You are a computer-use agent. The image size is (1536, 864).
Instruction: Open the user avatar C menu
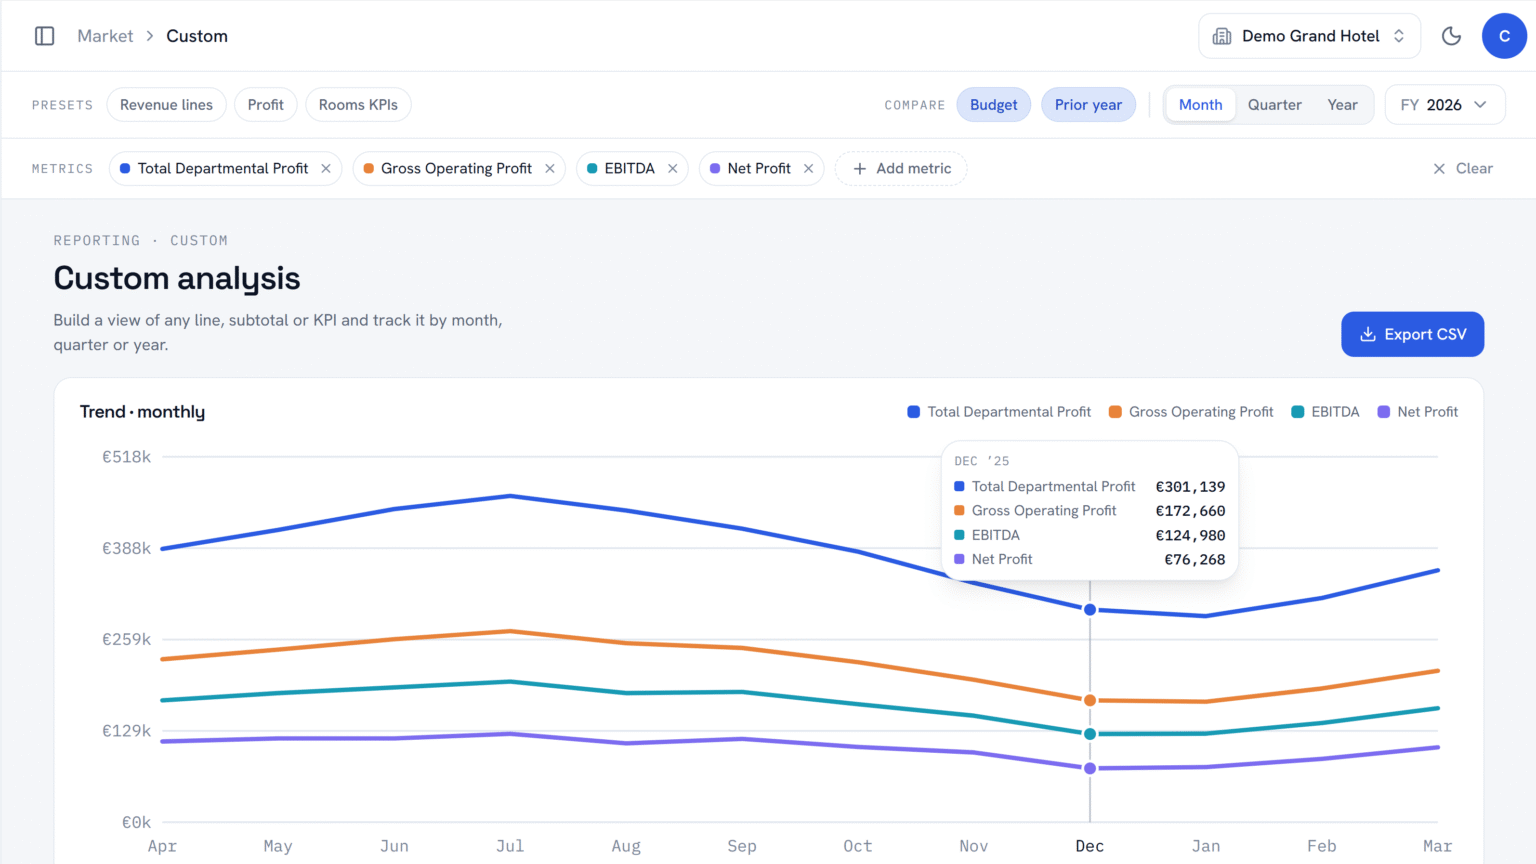click(x=1504, y=36)
